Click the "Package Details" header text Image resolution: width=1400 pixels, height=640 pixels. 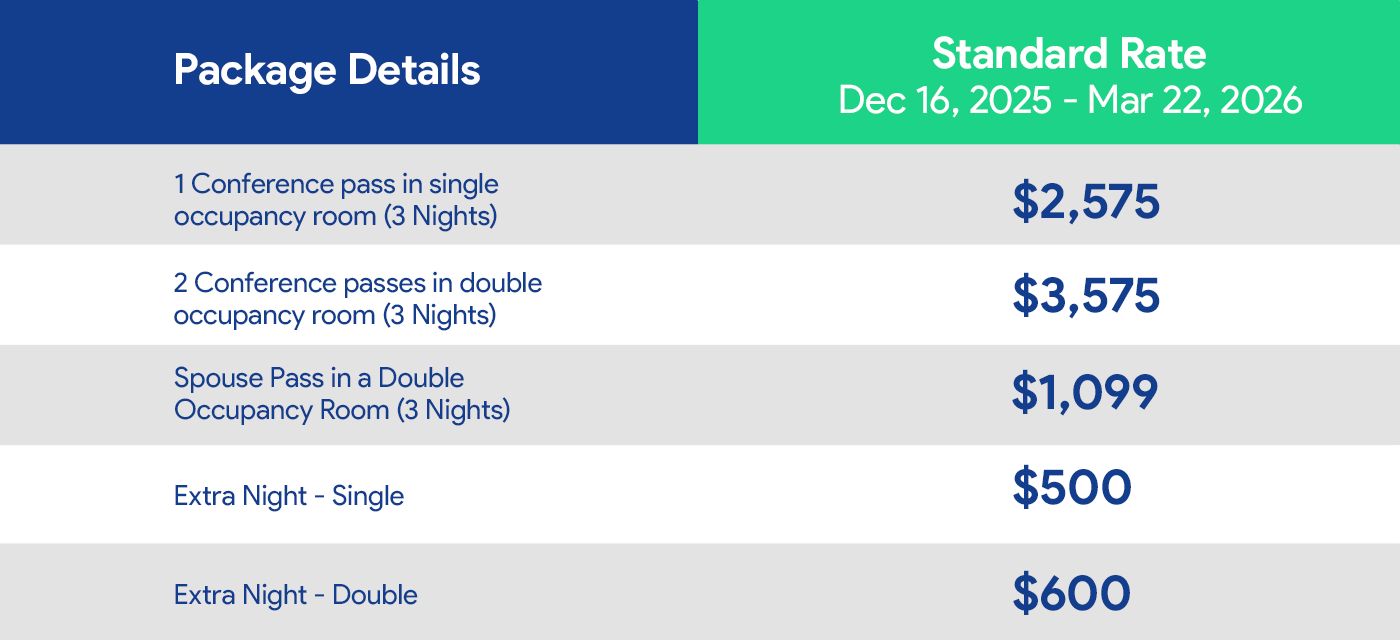pyautogui.click(x=327, y=71)
